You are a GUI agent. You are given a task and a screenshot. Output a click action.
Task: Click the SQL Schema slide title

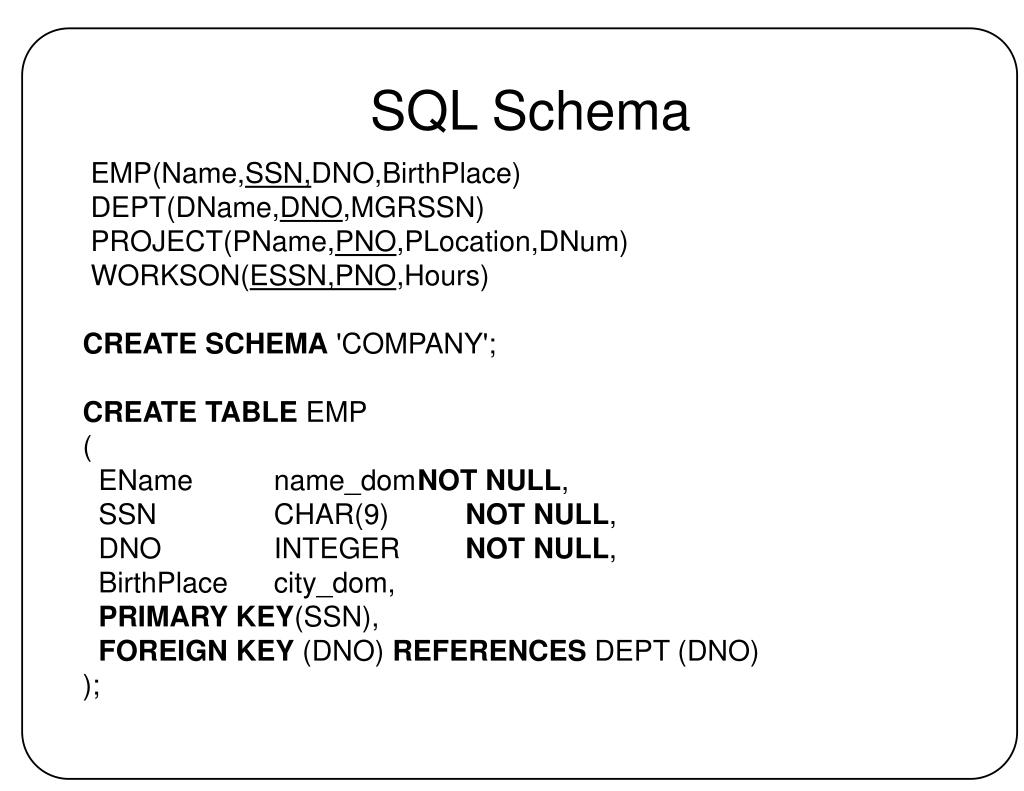tap(530, 111)
